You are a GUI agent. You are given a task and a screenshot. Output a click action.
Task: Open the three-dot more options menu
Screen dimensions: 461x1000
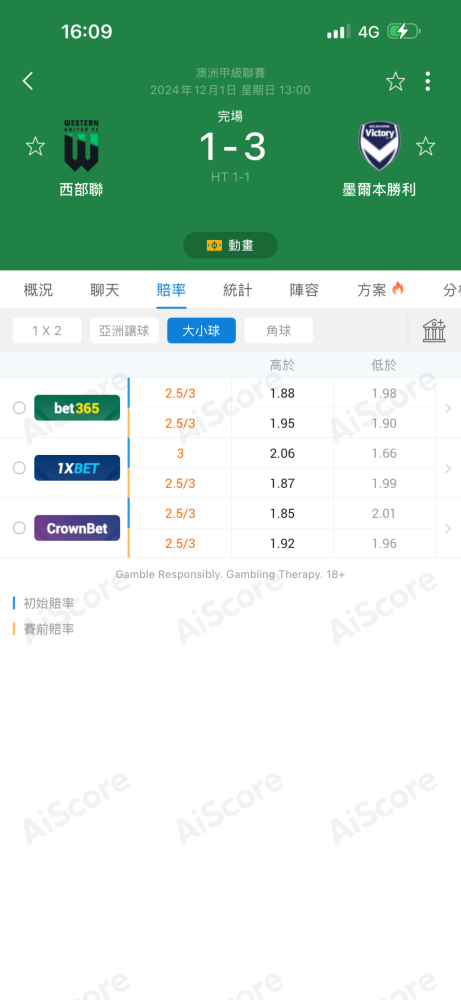click(427, 81)
